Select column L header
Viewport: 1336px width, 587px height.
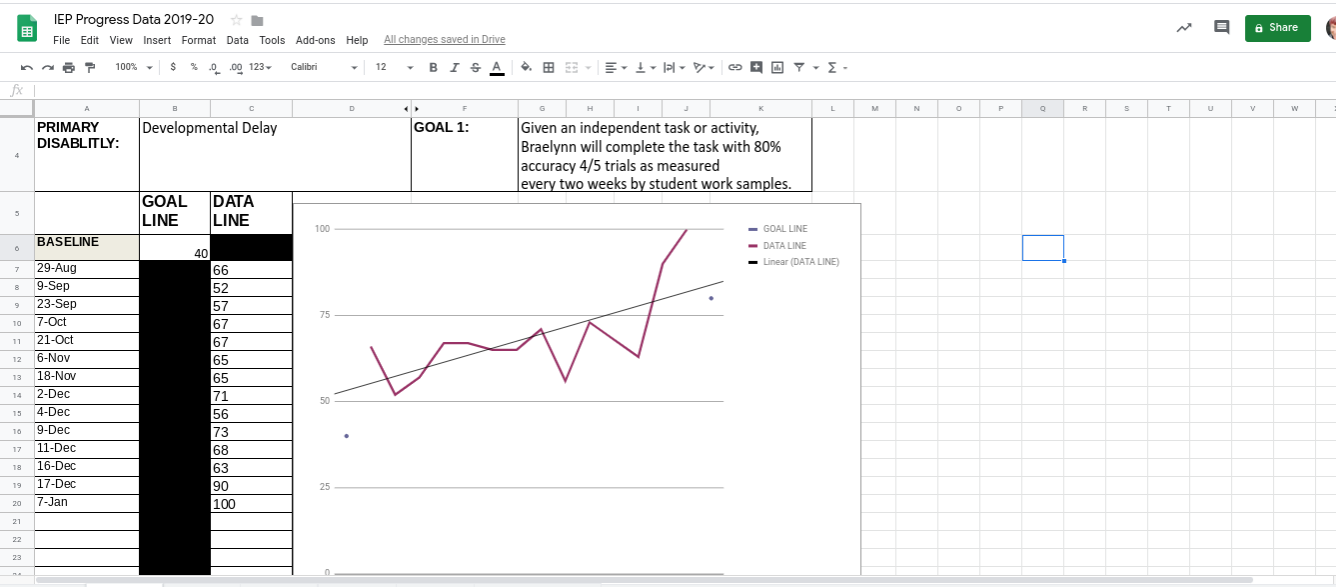833,108
